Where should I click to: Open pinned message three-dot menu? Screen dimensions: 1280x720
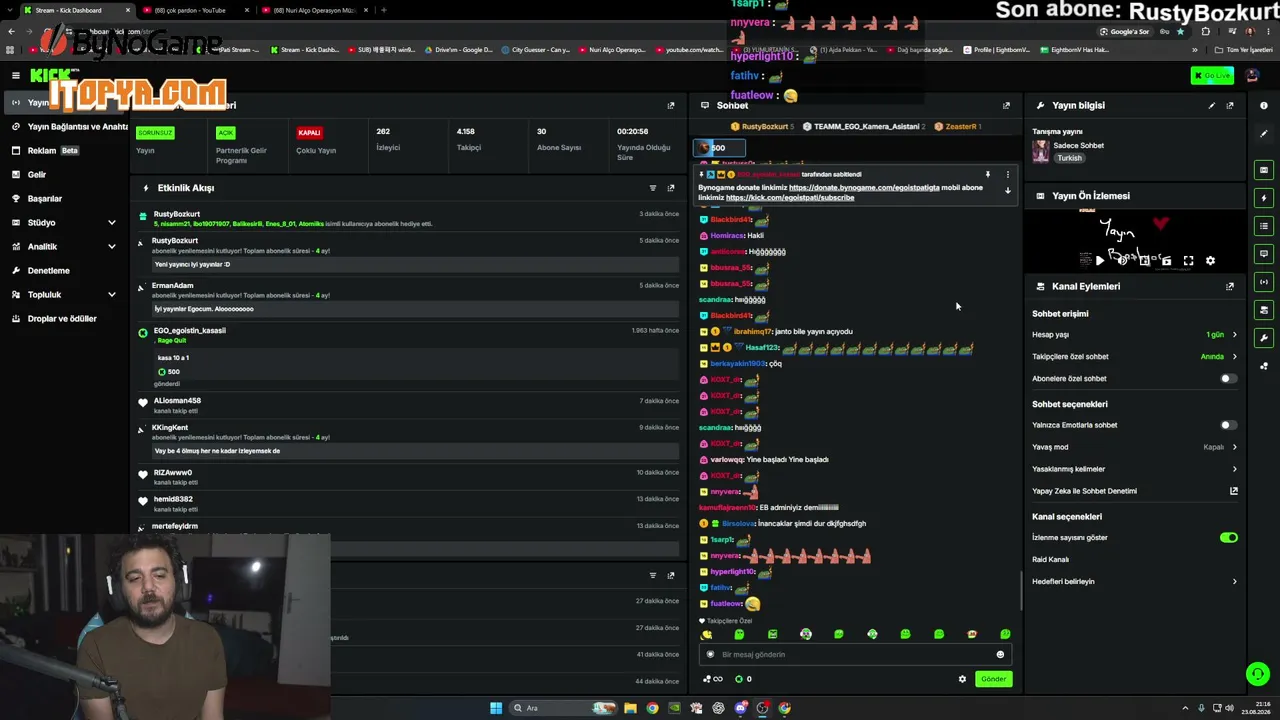pyautogui.click(x=1007, y=175)
